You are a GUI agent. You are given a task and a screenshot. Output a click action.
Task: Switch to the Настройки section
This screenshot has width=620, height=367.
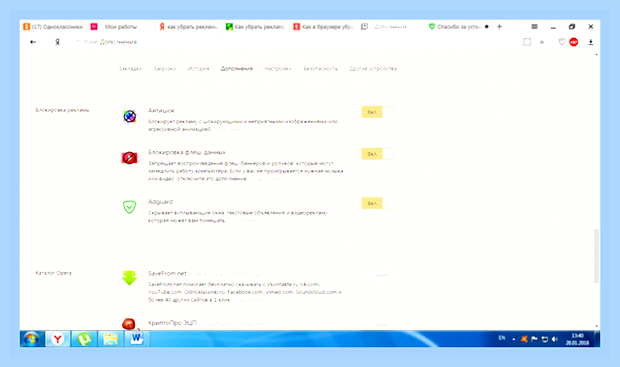point(278,69)
